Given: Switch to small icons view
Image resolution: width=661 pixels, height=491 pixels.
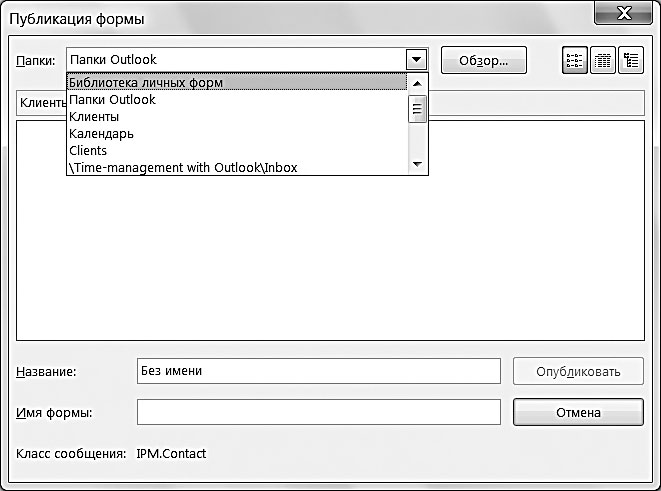Looking at the screenshot, I should (x=603, y=60).
